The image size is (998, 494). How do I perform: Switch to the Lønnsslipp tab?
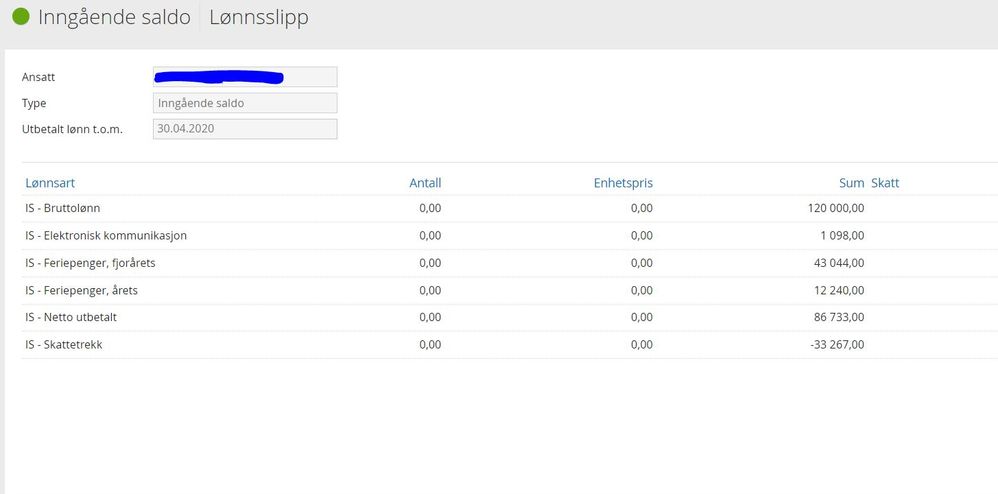[258, 18]
